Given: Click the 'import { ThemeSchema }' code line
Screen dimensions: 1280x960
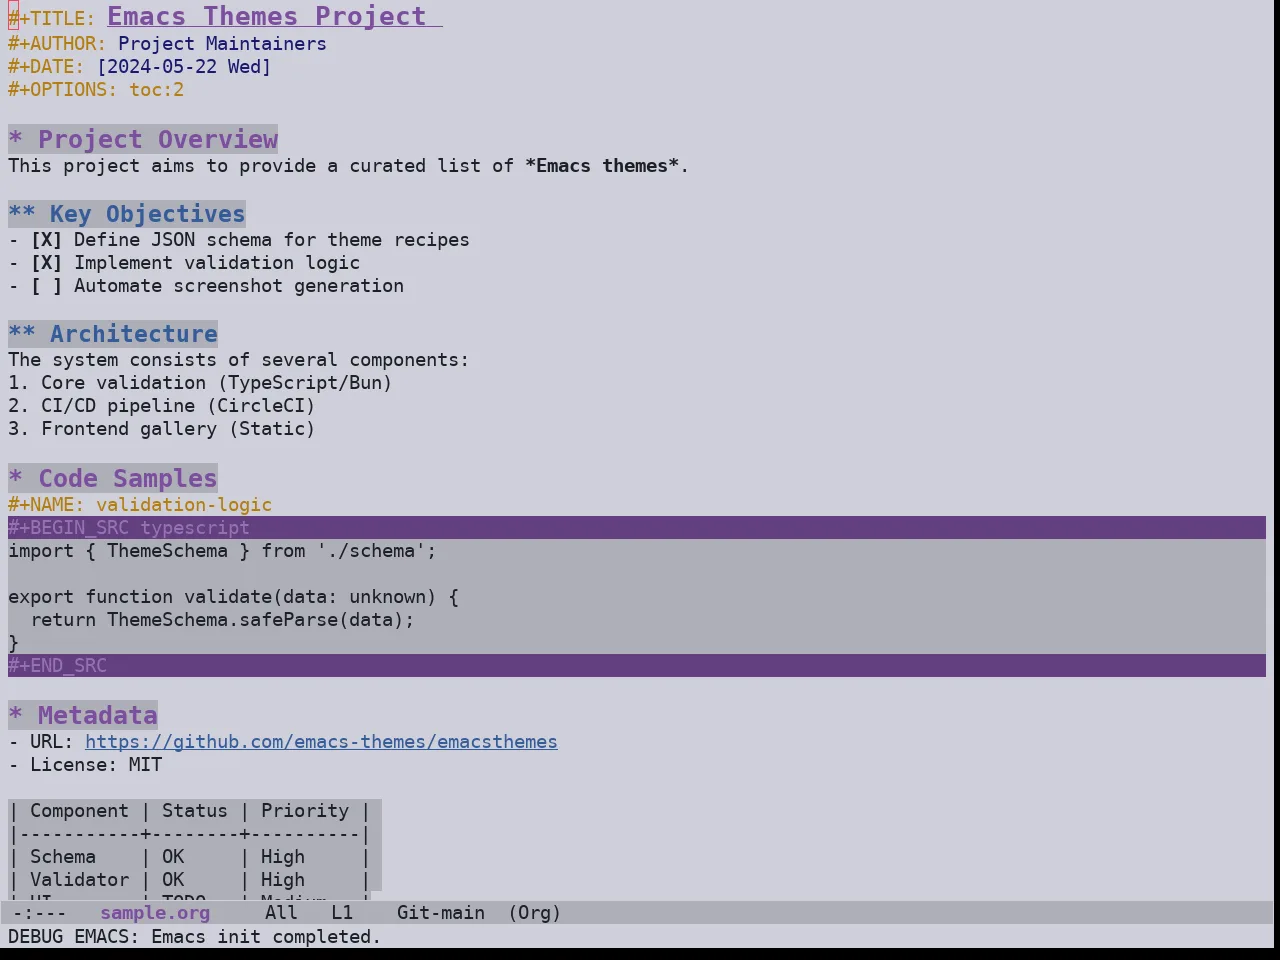Looking at the screenshot, I should pyautogui.click(x=222, y=551).
